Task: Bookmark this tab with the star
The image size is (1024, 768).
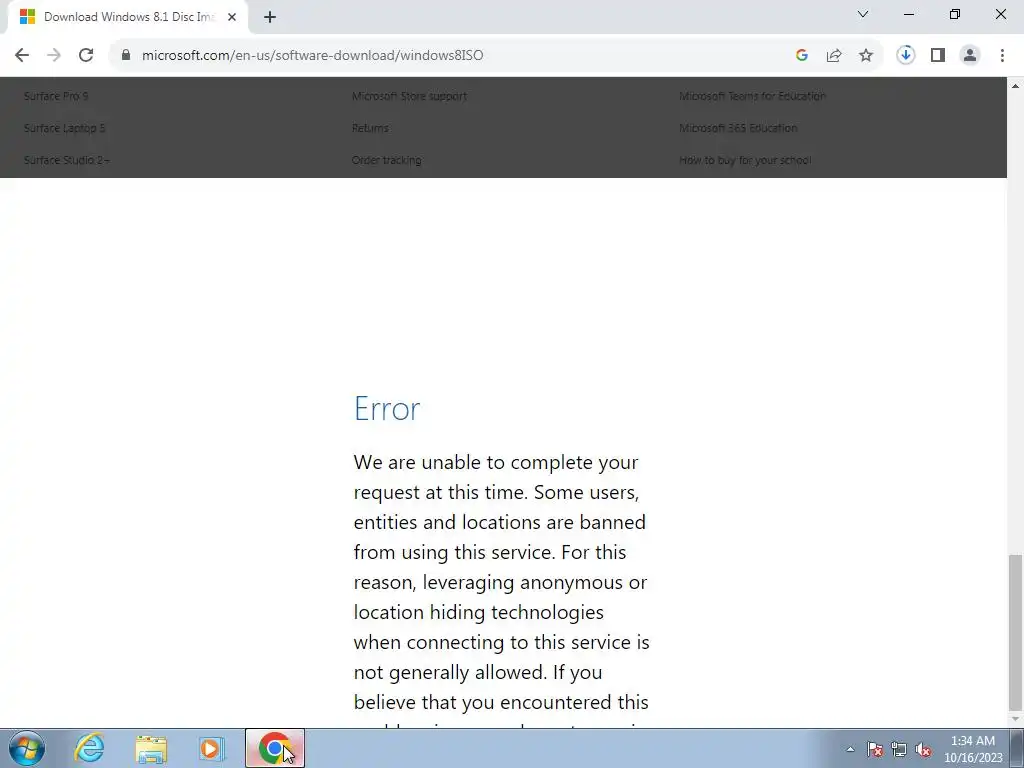Action: [x=866, y=56]
